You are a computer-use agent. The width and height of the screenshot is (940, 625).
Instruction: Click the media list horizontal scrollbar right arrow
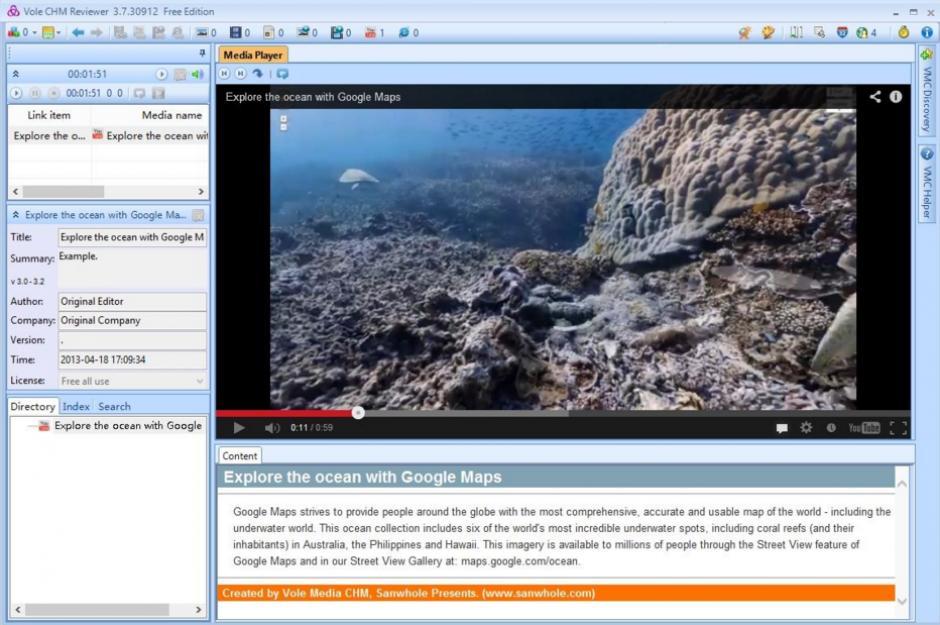[201, 192]
